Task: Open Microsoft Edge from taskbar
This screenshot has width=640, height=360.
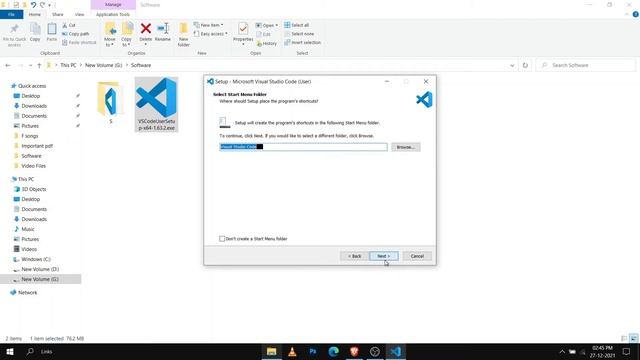Action: (x=333, y=351)
